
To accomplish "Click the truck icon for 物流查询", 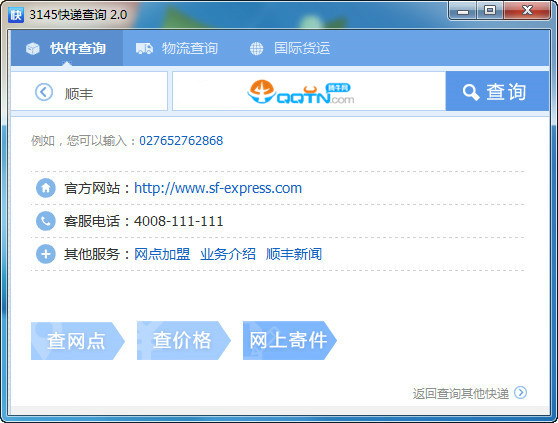I will (144, 48).
